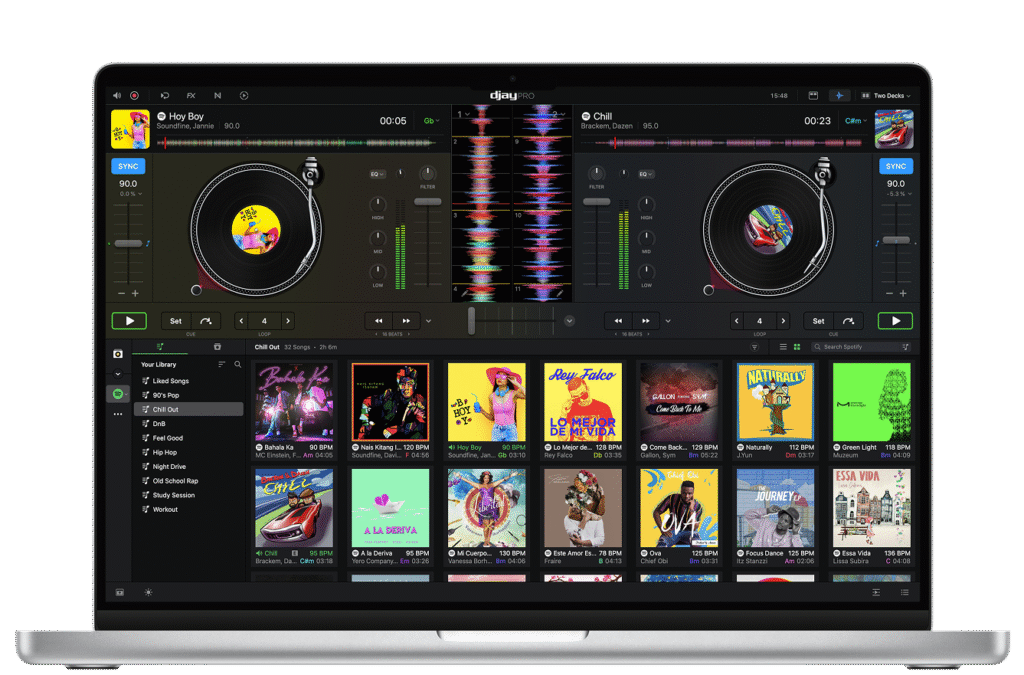Switch to the queue/archive tab in library

click(217, 347)
